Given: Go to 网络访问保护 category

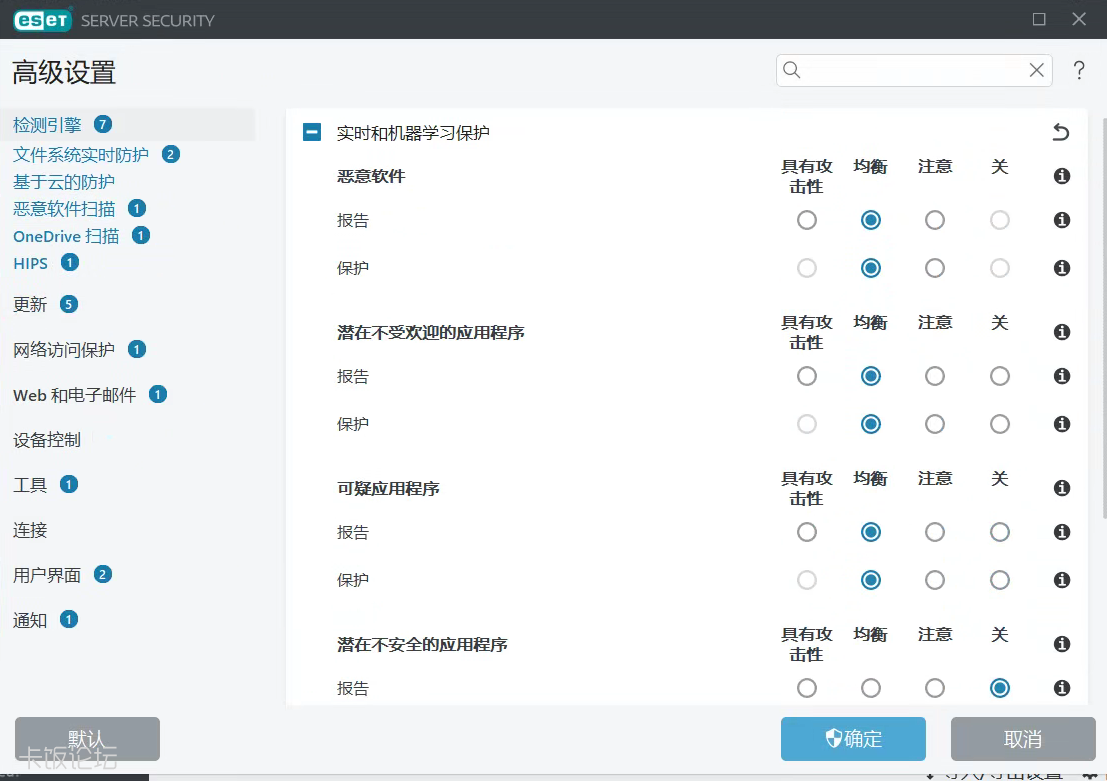Looking at the screenshot, I should click(64, 350).
